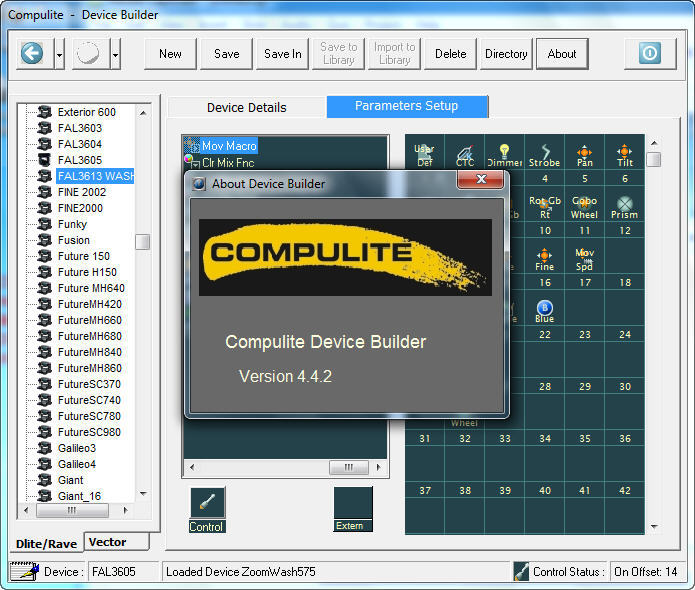Viewport: 695px width, 590px height.
Task: Click the Control Status brush icon
Action: [521, 571]
